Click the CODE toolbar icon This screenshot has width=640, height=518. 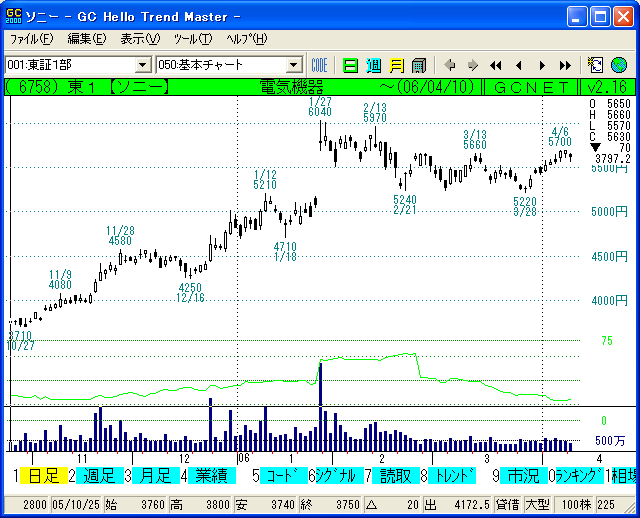point(319,65)
